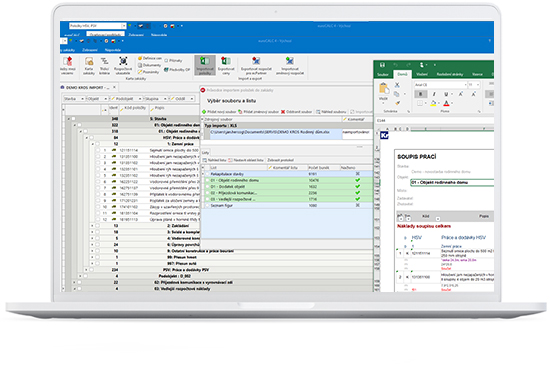Click Přidat změnový soubor button
Image resolution: width=550 pixels, height=382 pixels.
(258, 112)
